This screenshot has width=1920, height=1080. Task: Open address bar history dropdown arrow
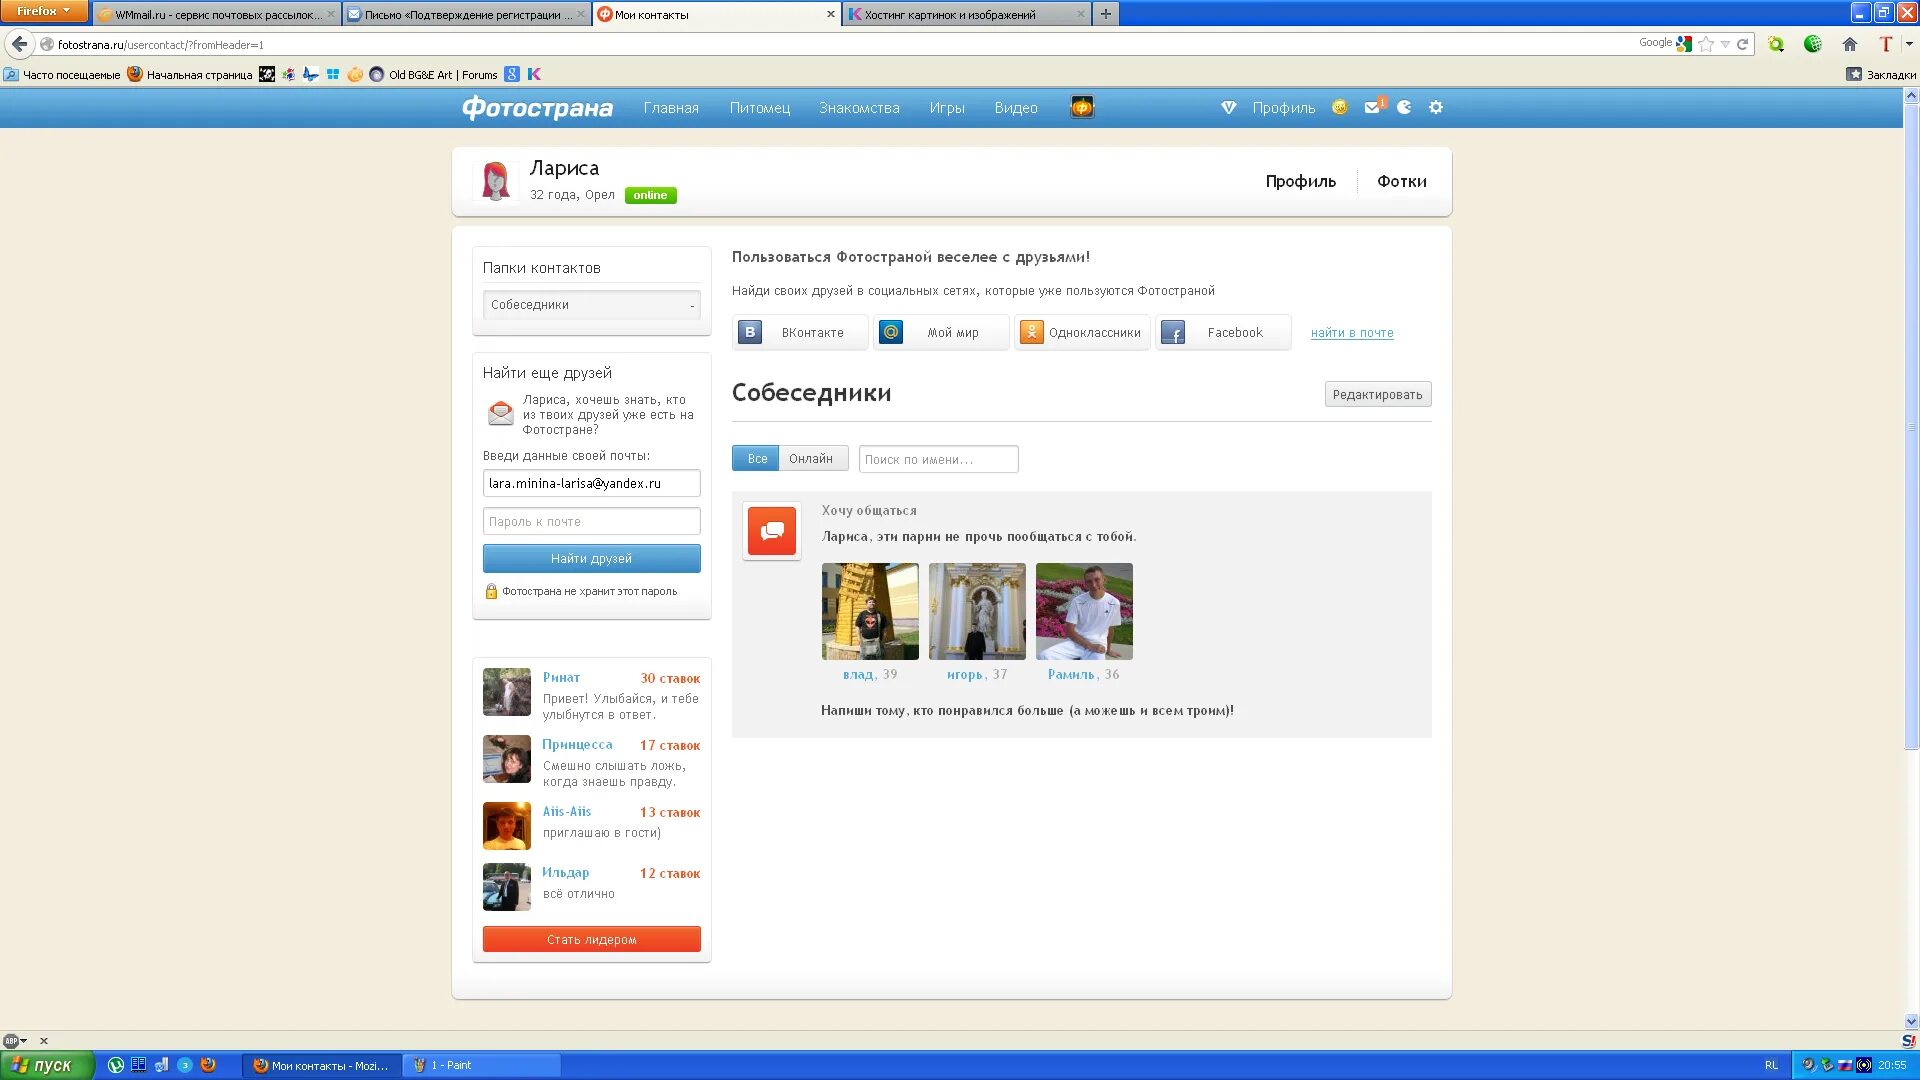point(1725,44)
